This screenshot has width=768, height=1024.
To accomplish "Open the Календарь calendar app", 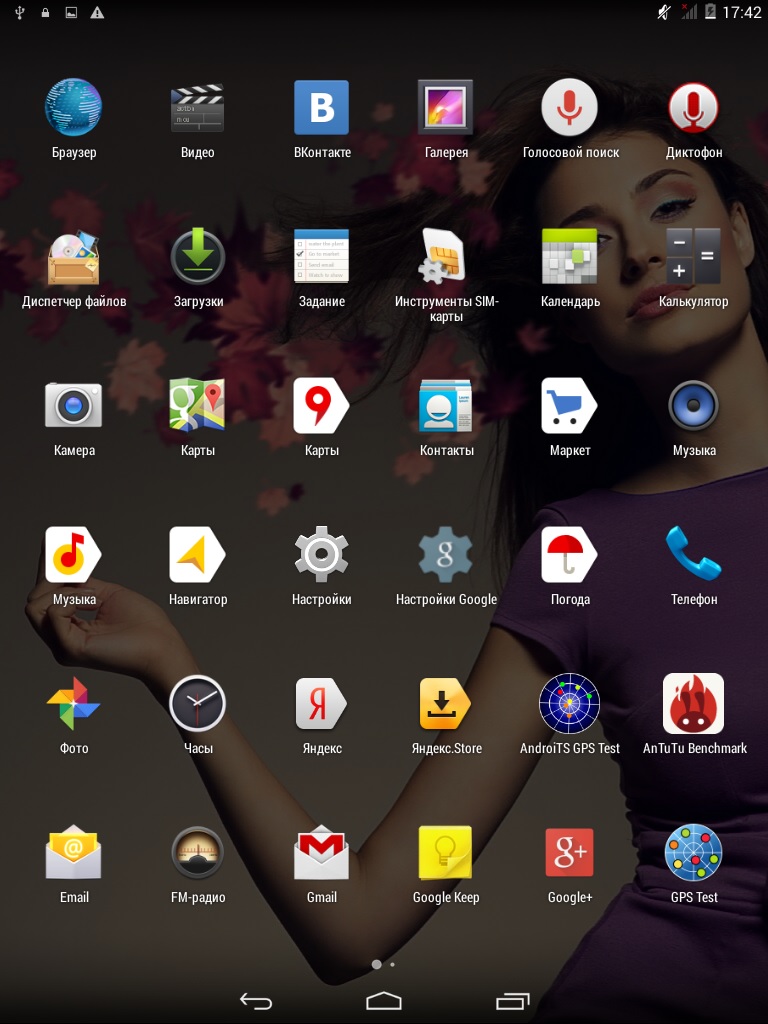I will pyautogui.click(x=569, y=256).
